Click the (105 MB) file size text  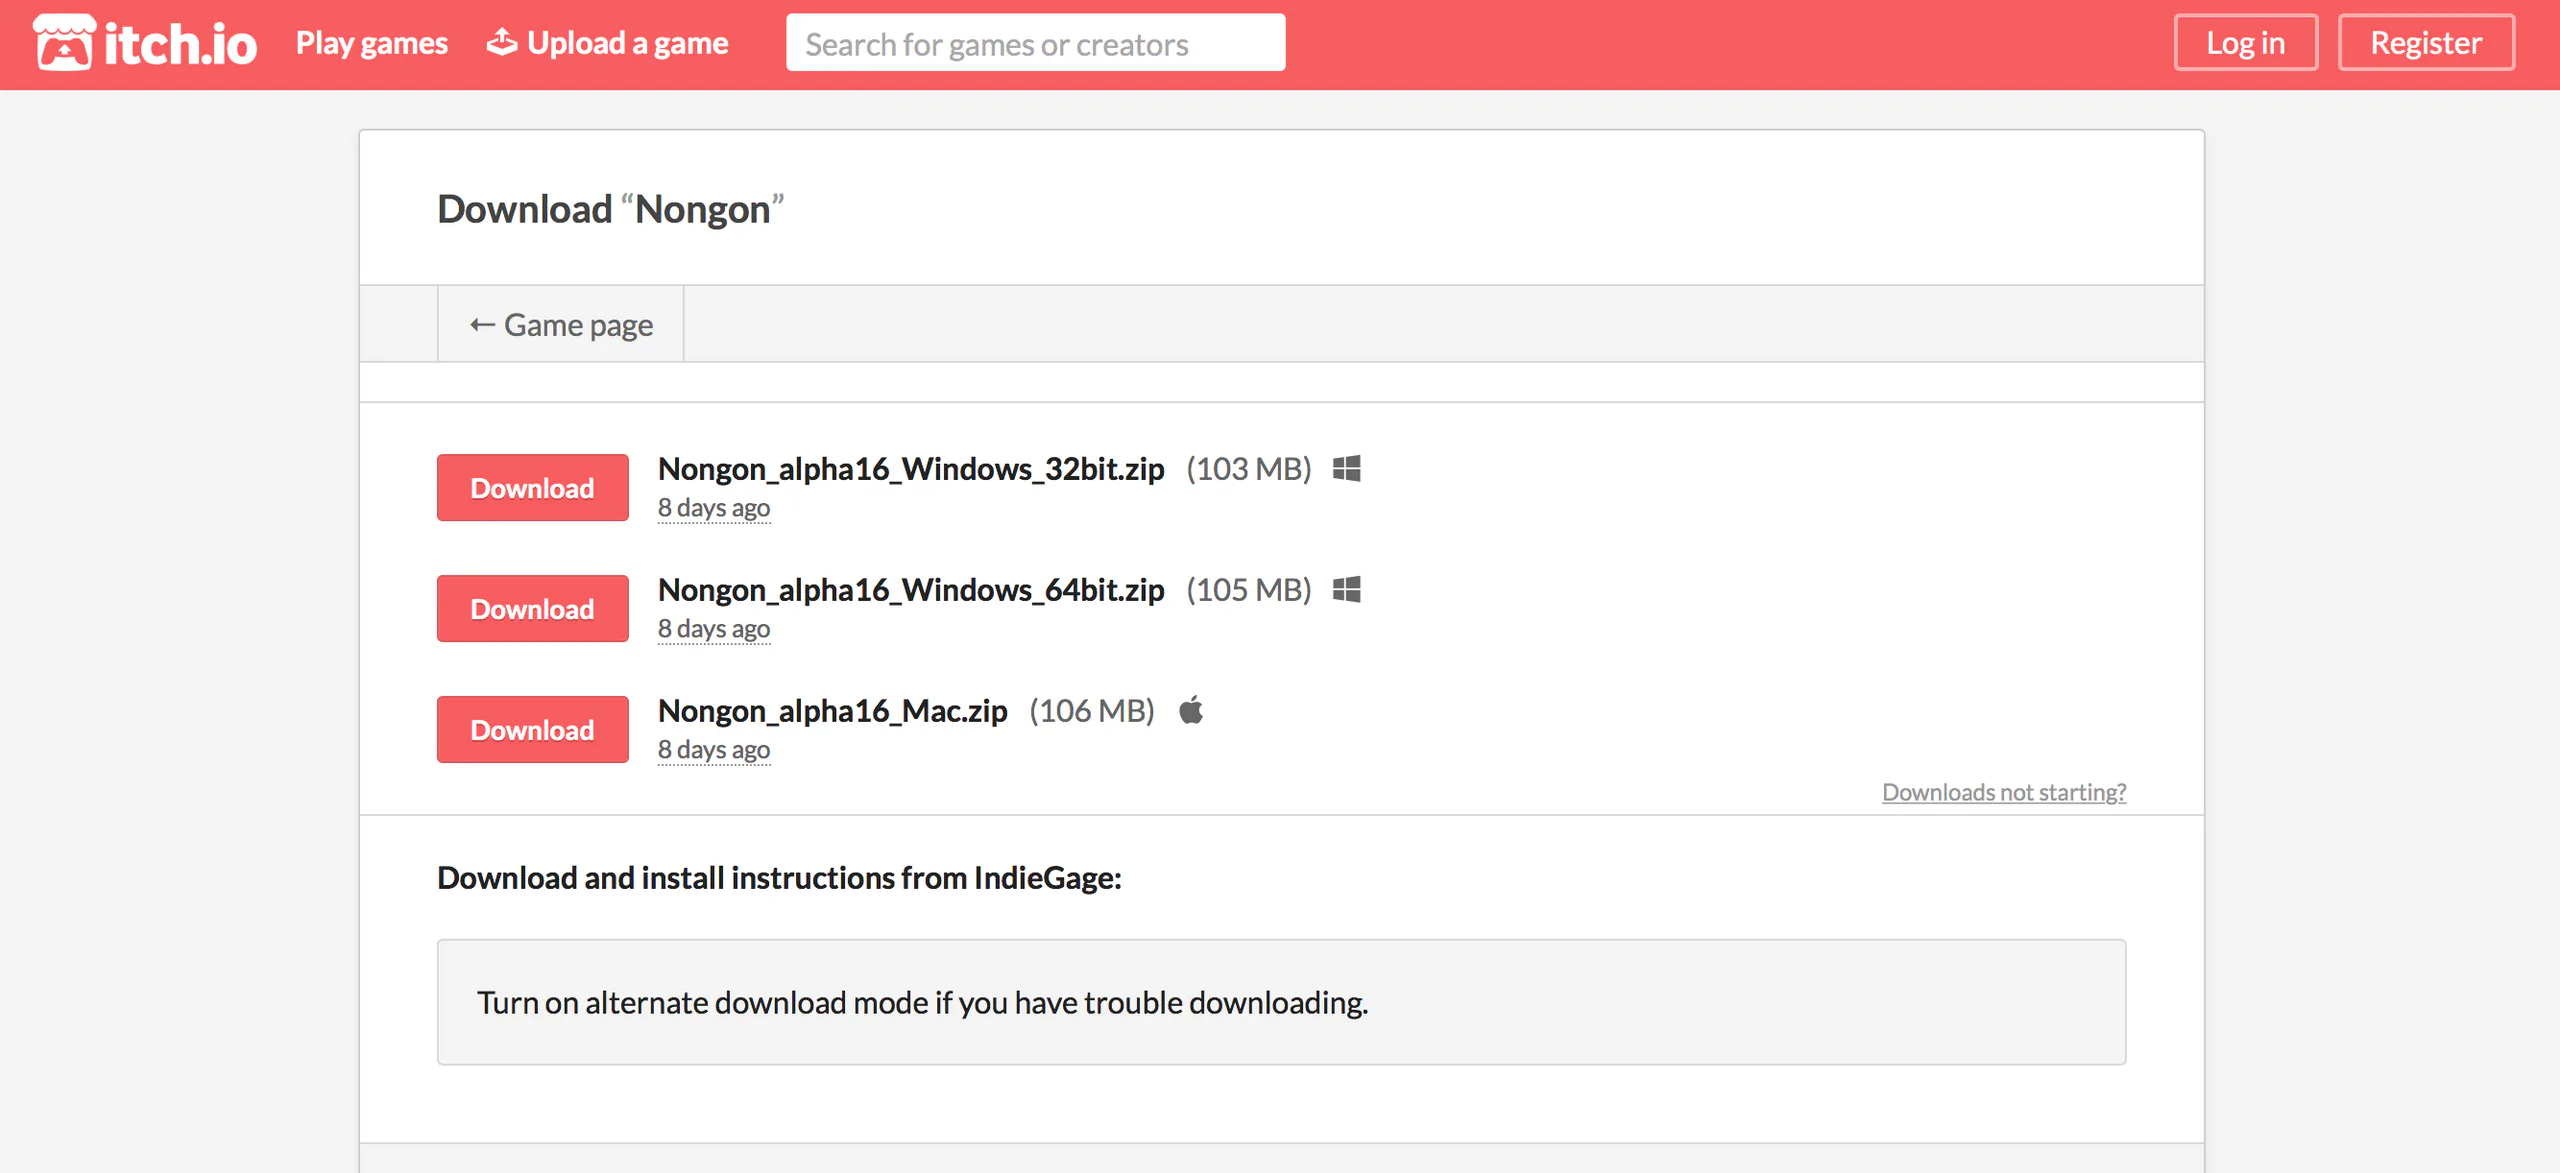pos(1249,590)
